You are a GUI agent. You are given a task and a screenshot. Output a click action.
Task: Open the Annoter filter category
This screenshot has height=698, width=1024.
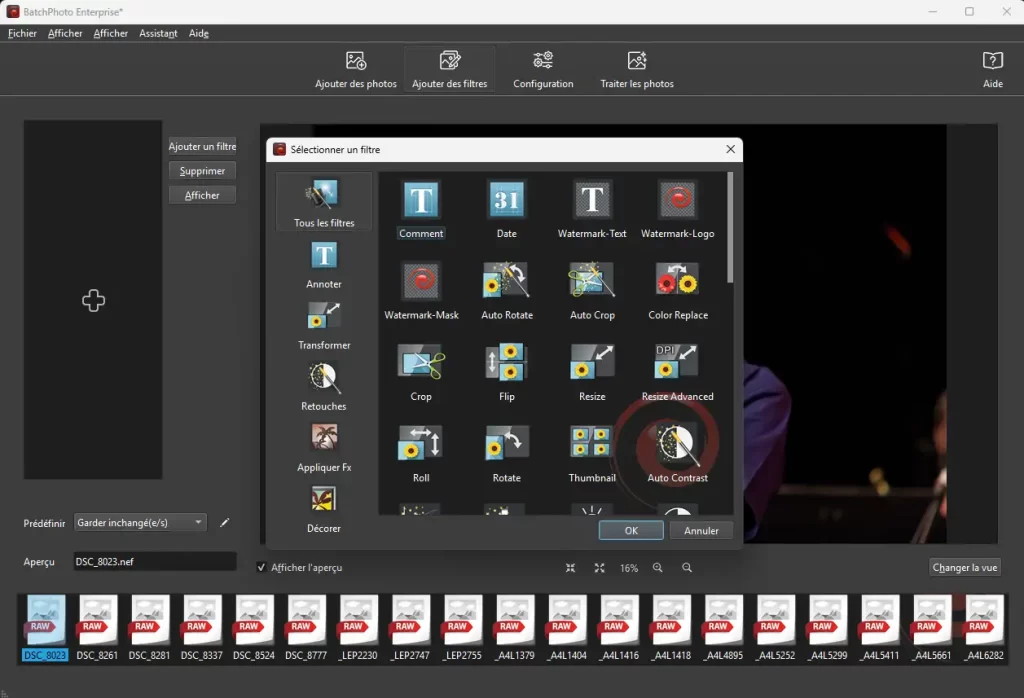pyautogui.click(x=324, y=264)
